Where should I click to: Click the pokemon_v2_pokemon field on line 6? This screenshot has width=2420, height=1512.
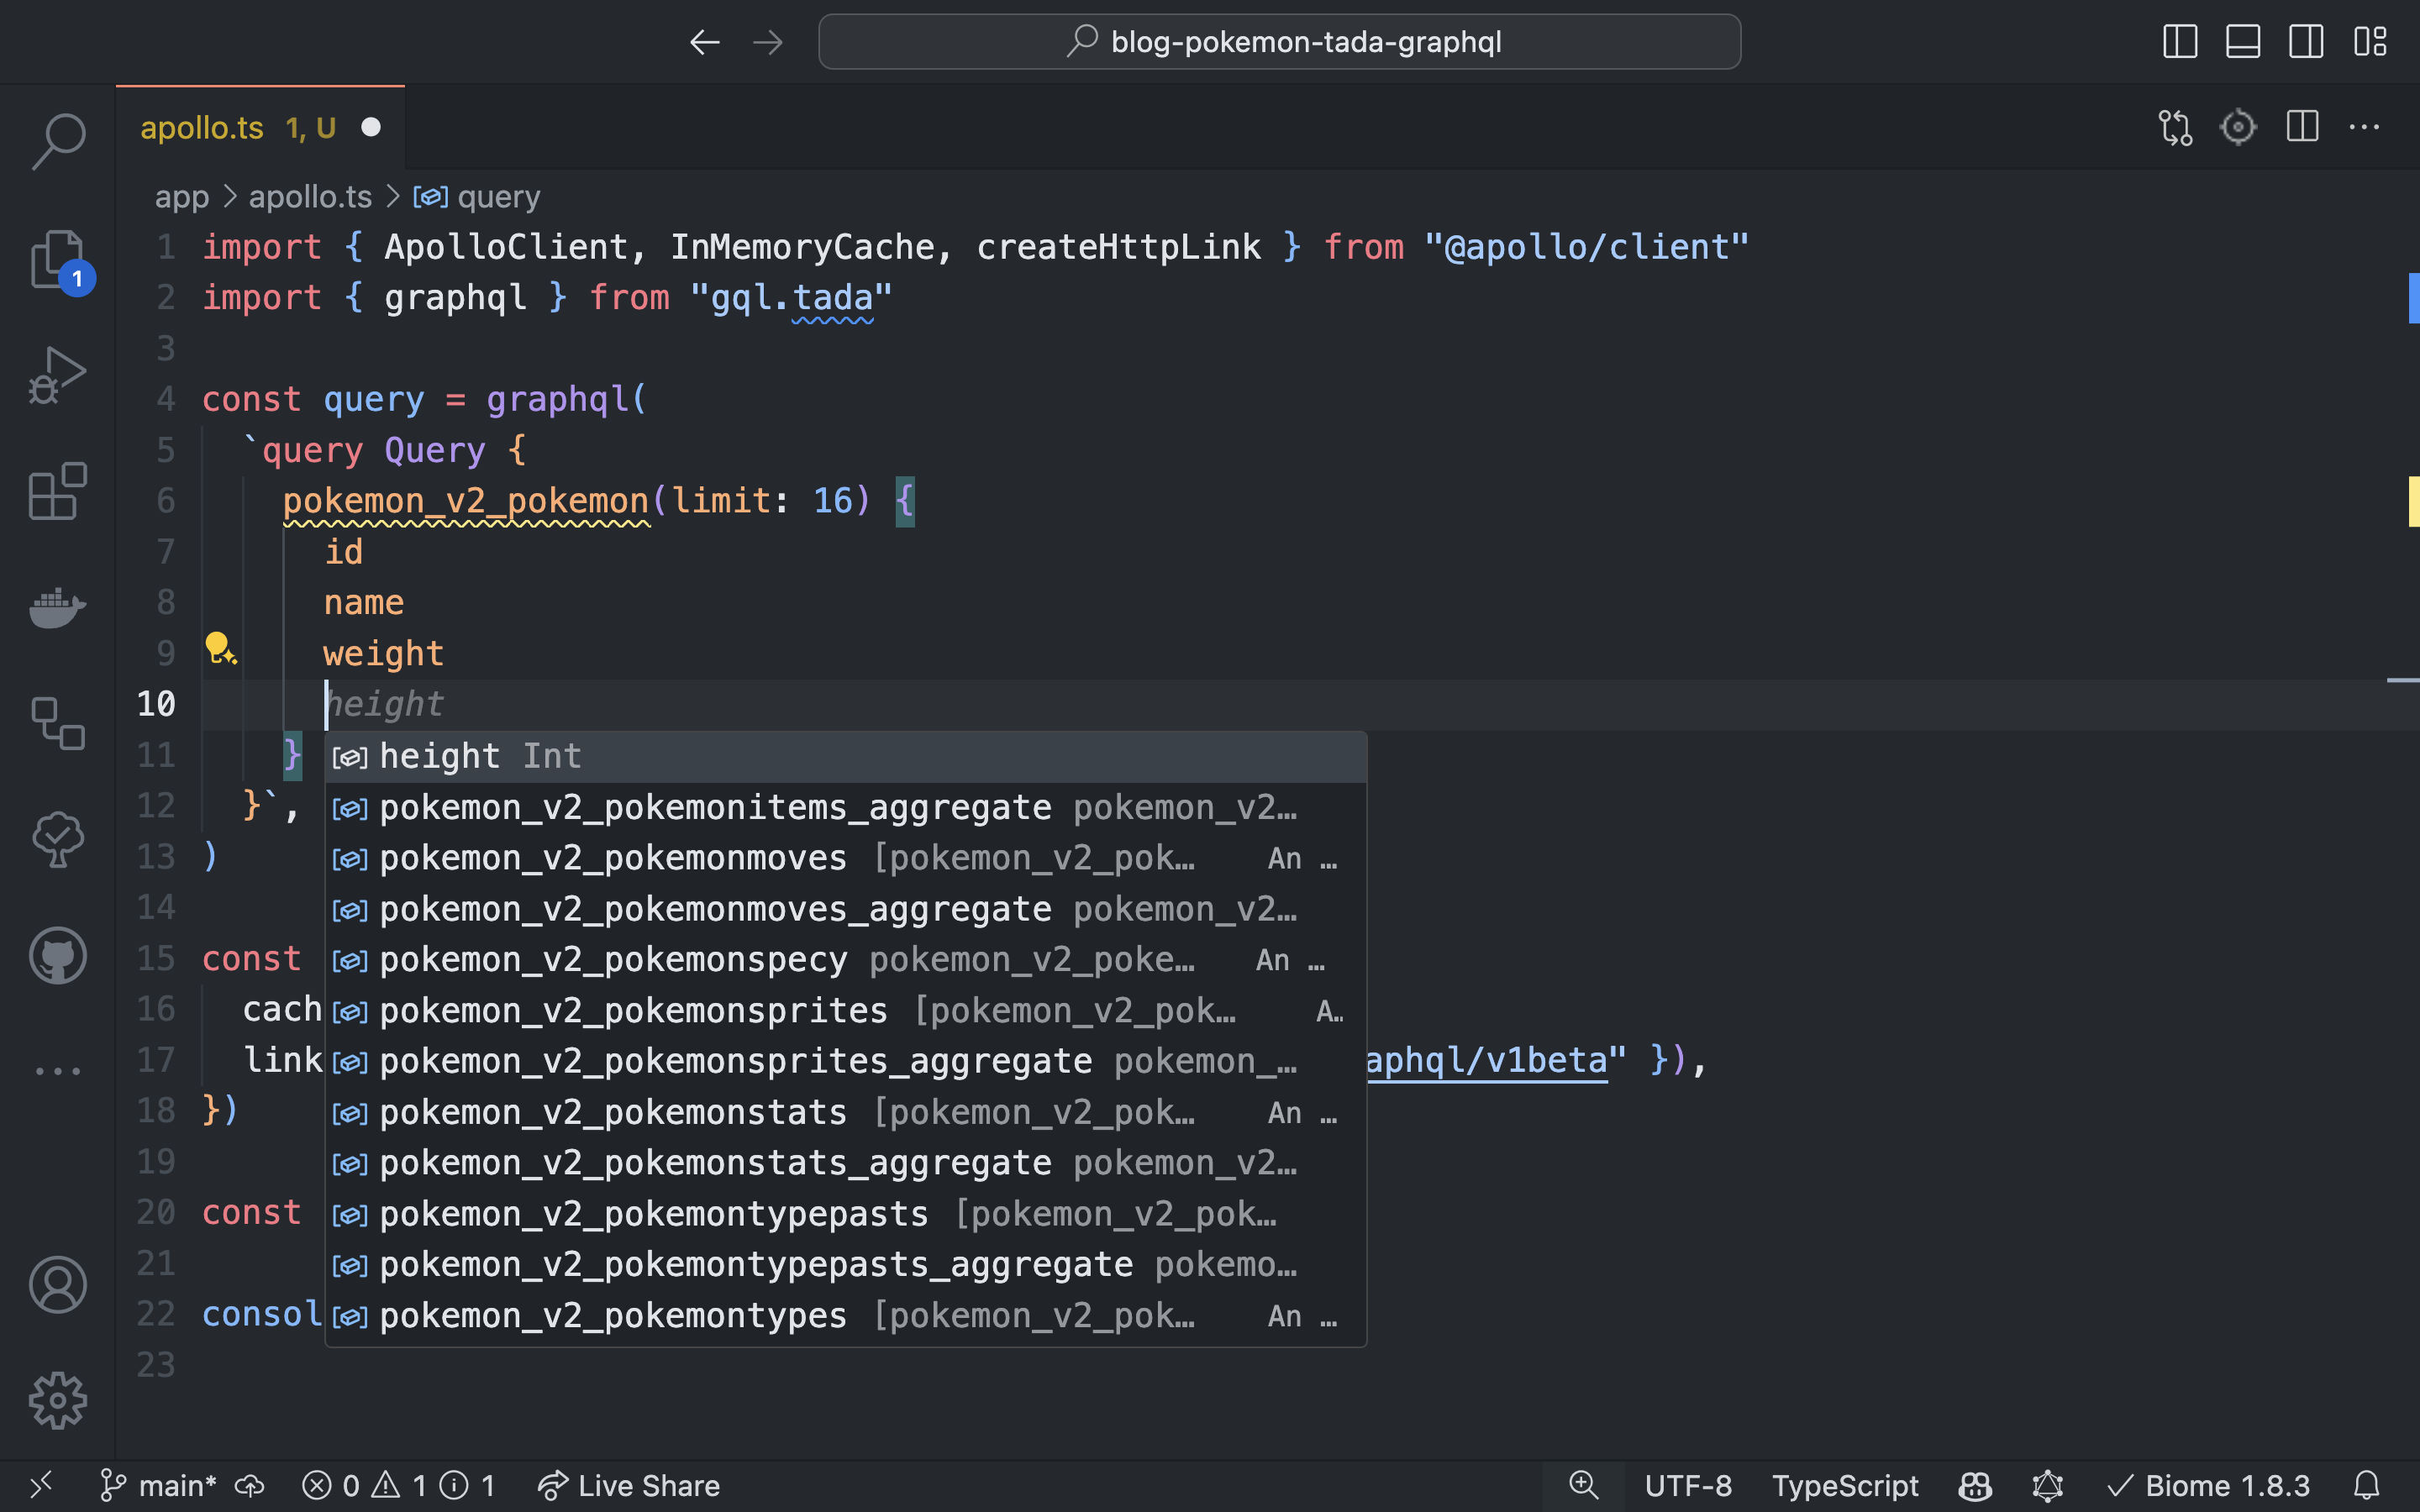pyautogui.click(x=466, y=501)
